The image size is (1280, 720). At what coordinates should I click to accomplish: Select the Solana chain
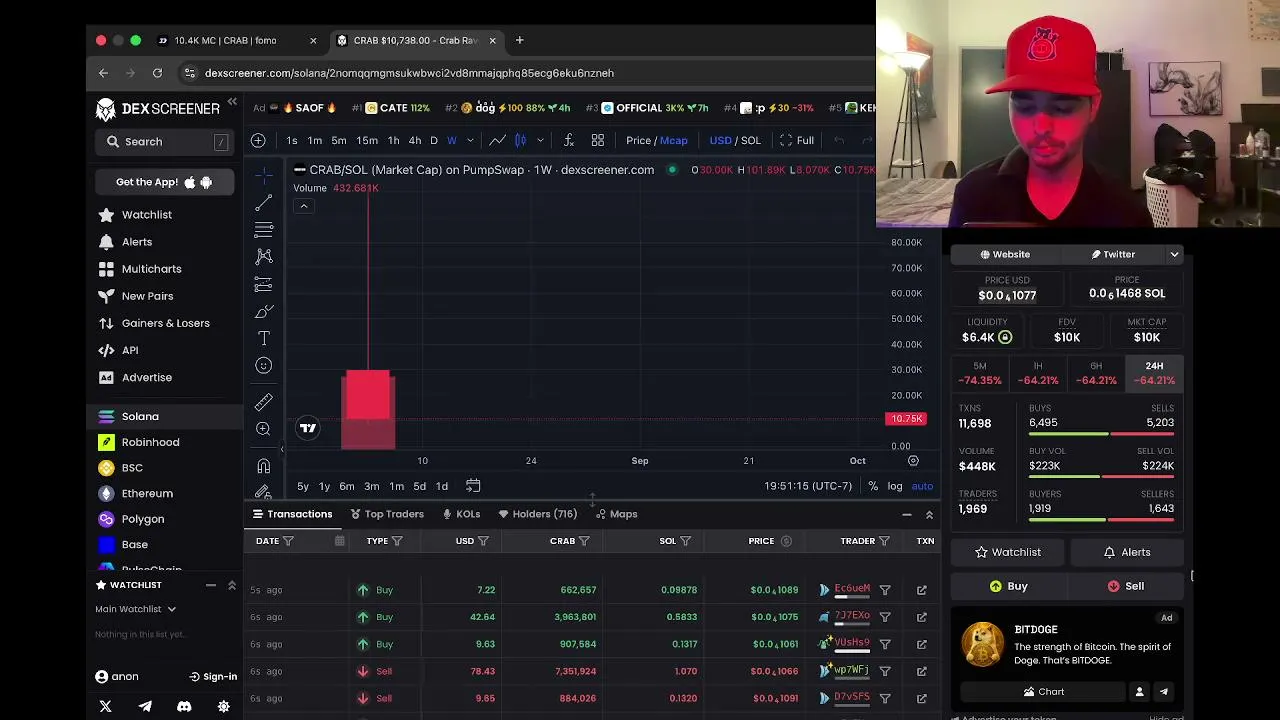[139, 416]
